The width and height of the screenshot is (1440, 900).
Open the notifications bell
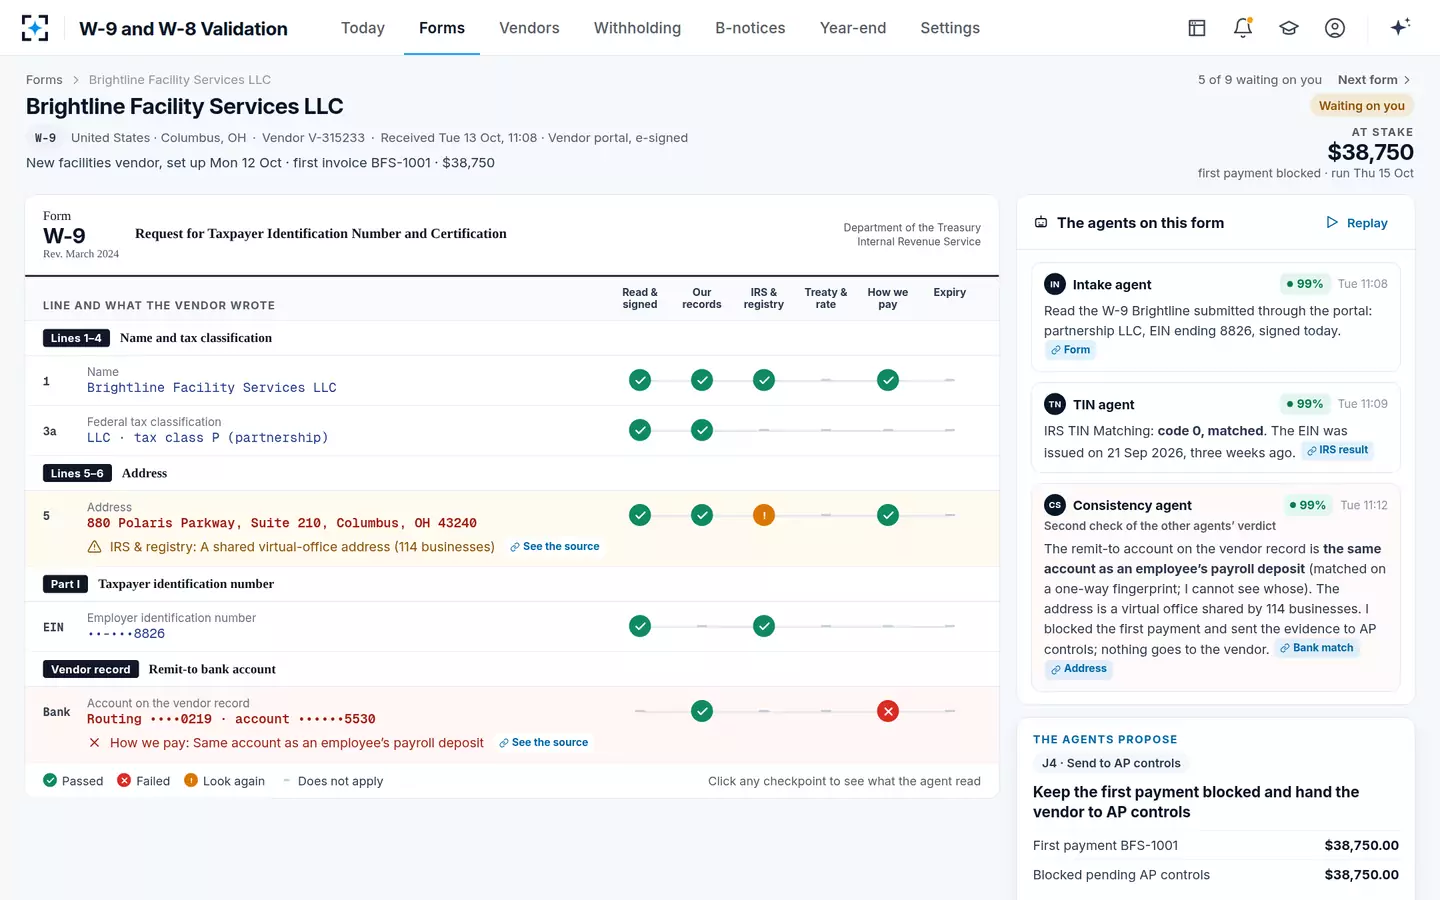(x=1243, y=28)
